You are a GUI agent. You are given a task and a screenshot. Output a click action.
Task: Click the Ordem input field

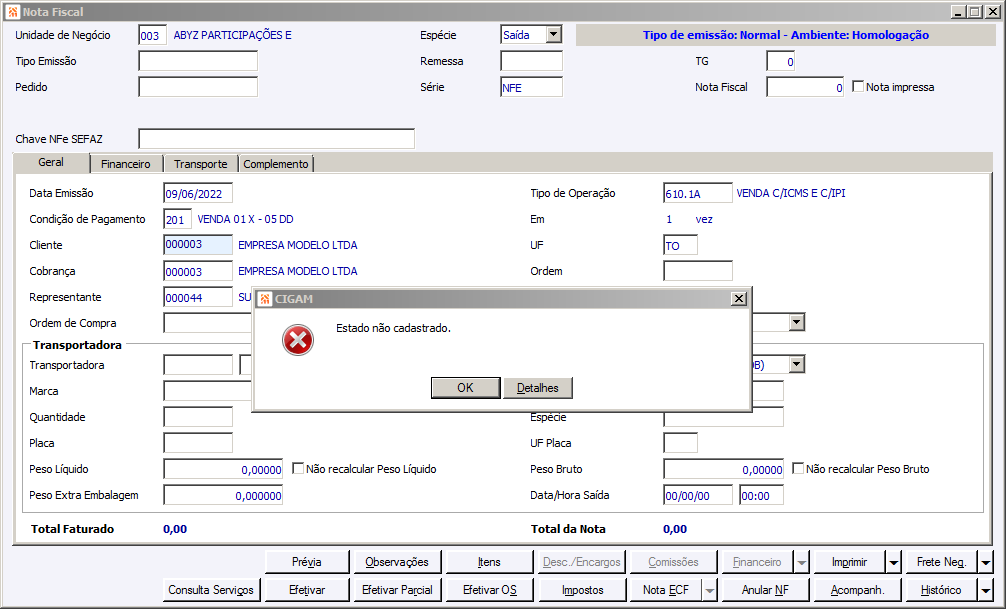click(x=698, y=271)
